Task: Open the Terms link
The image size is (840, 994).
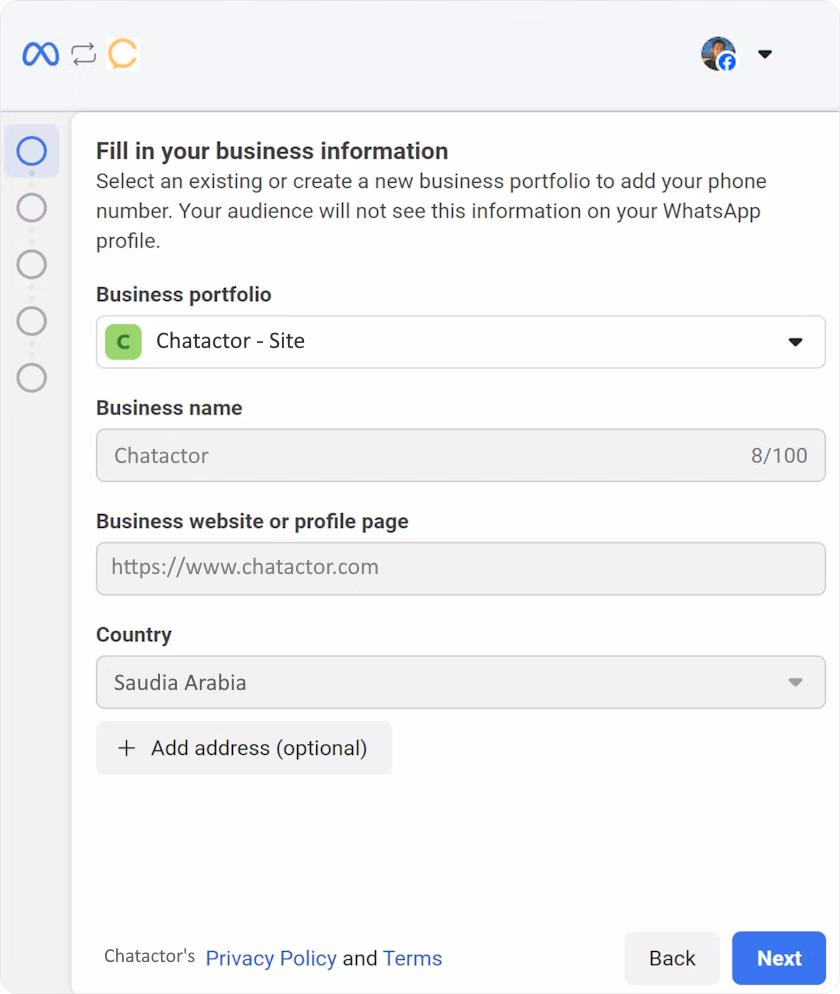Action: point(412,958)
